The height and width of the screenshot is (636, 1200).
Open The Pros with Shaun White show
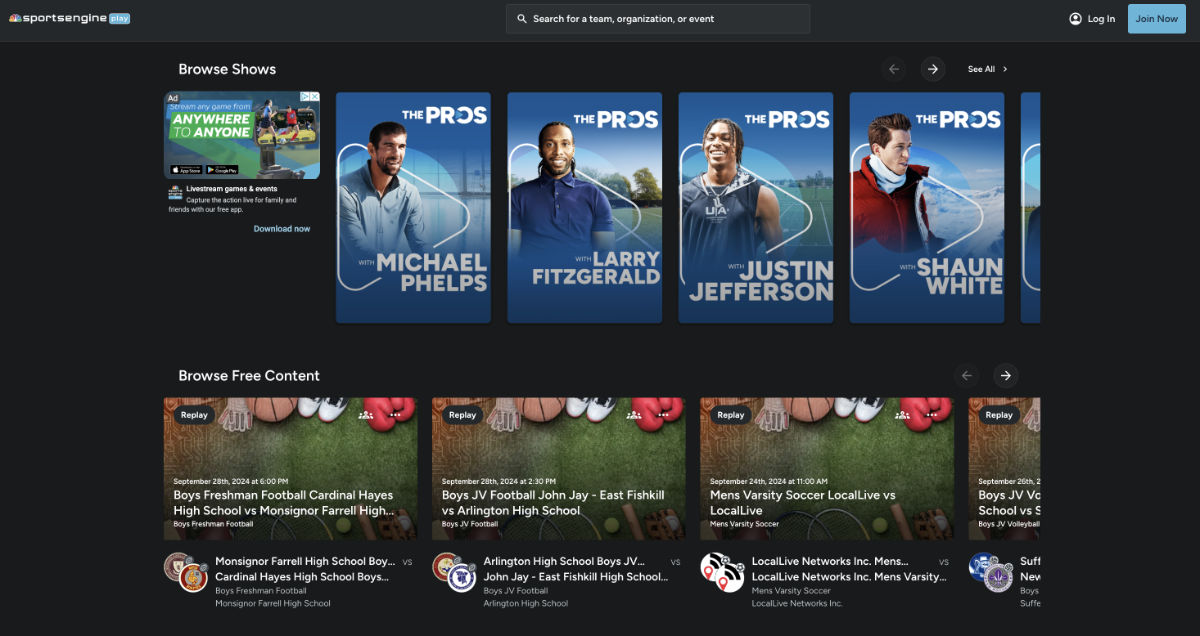click(927, 208)
